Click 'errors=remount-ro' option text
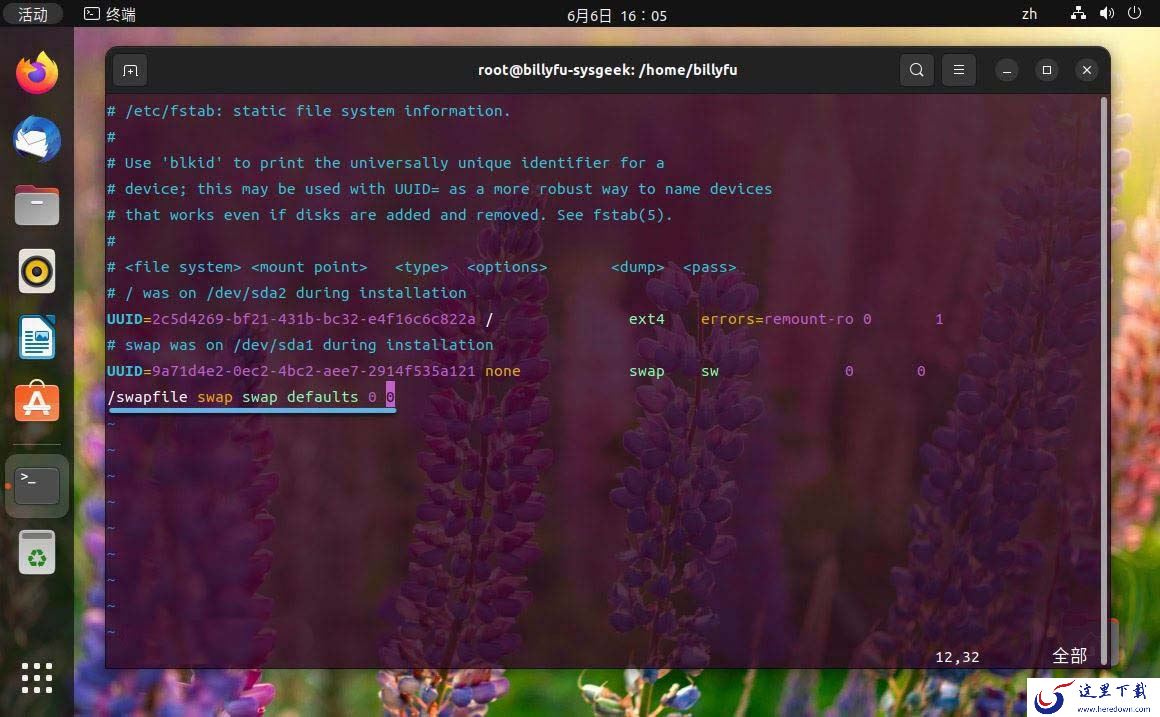This screenshot has width=1160, height=717. coord(777,319)
